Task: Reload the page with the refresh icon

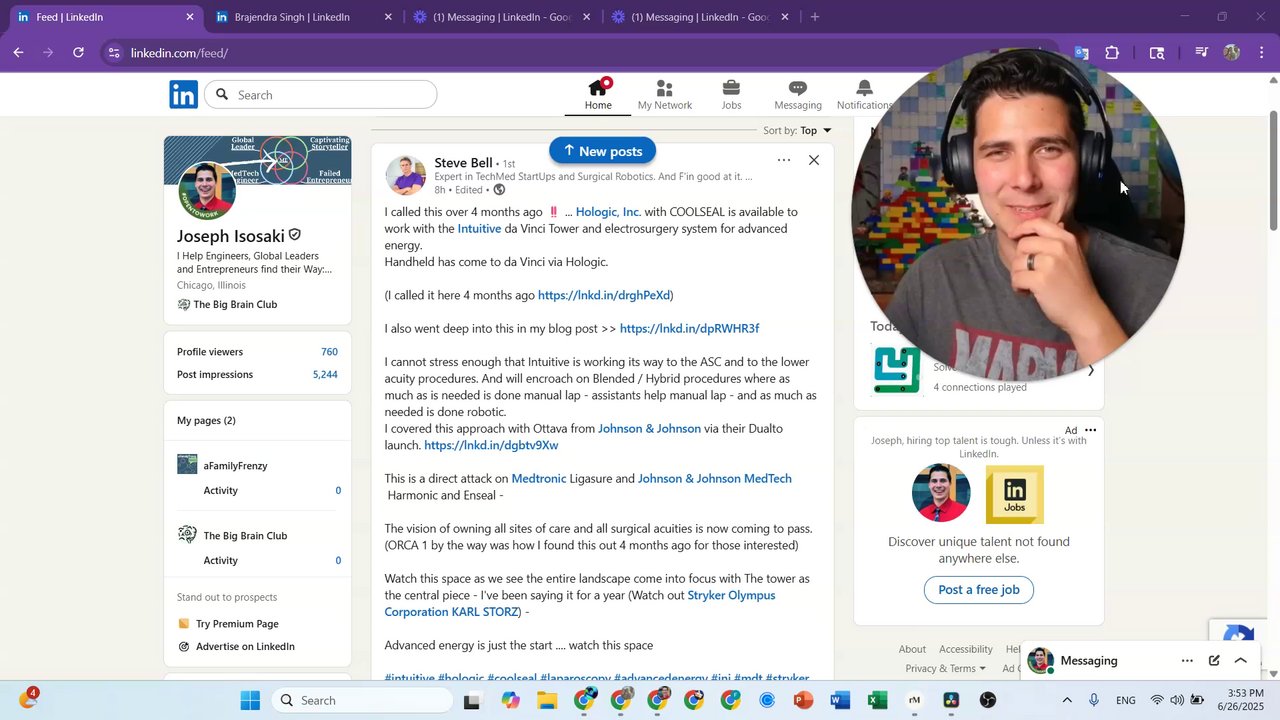Action: [x=78, y=53]
